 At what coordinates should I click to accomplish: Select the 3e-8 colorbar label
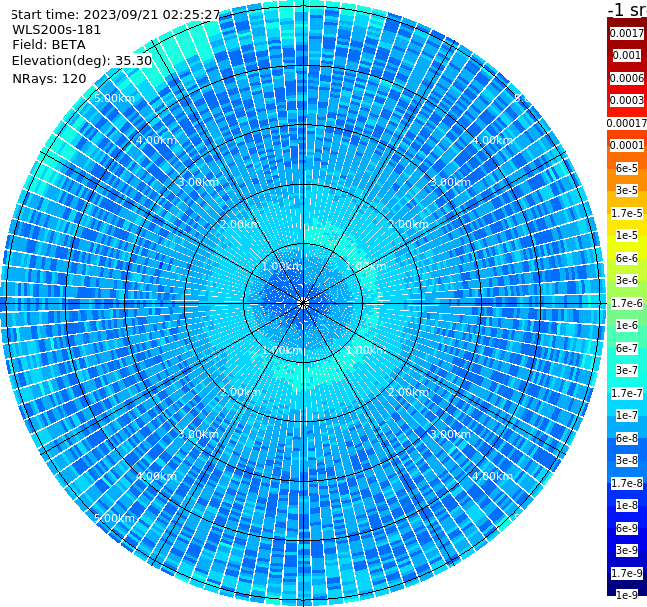627,460
